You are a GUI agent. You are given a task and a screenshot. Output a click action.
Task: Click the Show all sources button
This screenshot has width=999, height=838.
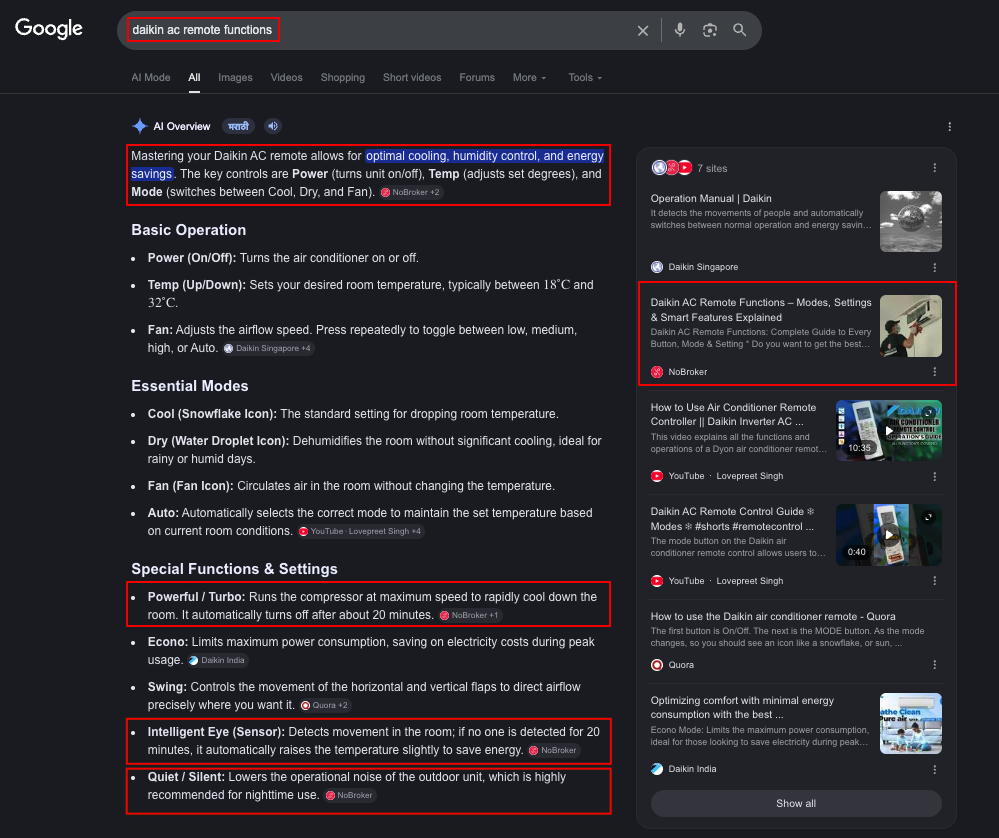(x=796, y=804)
